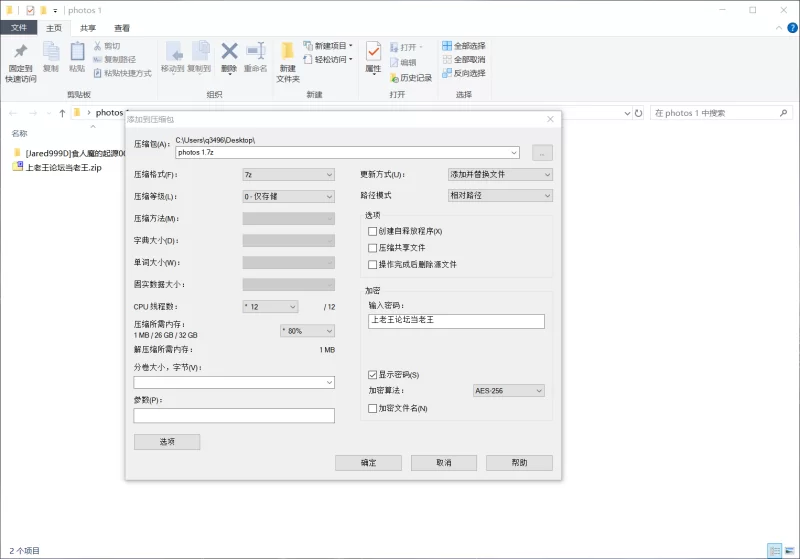This screenshot has height=559, width=800.
Task: Click the 固定到快速访问 pin icon
Action: click(x=20, y=52)
